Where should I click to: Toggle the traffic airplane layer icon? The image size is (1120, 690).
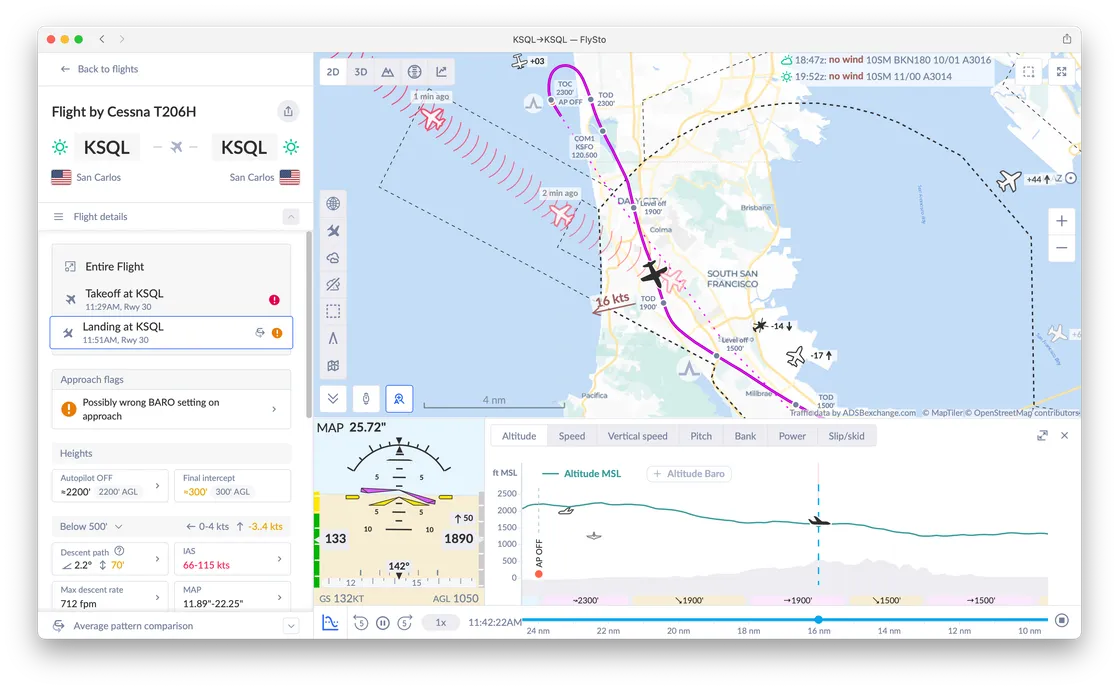[x=333, y=231]
